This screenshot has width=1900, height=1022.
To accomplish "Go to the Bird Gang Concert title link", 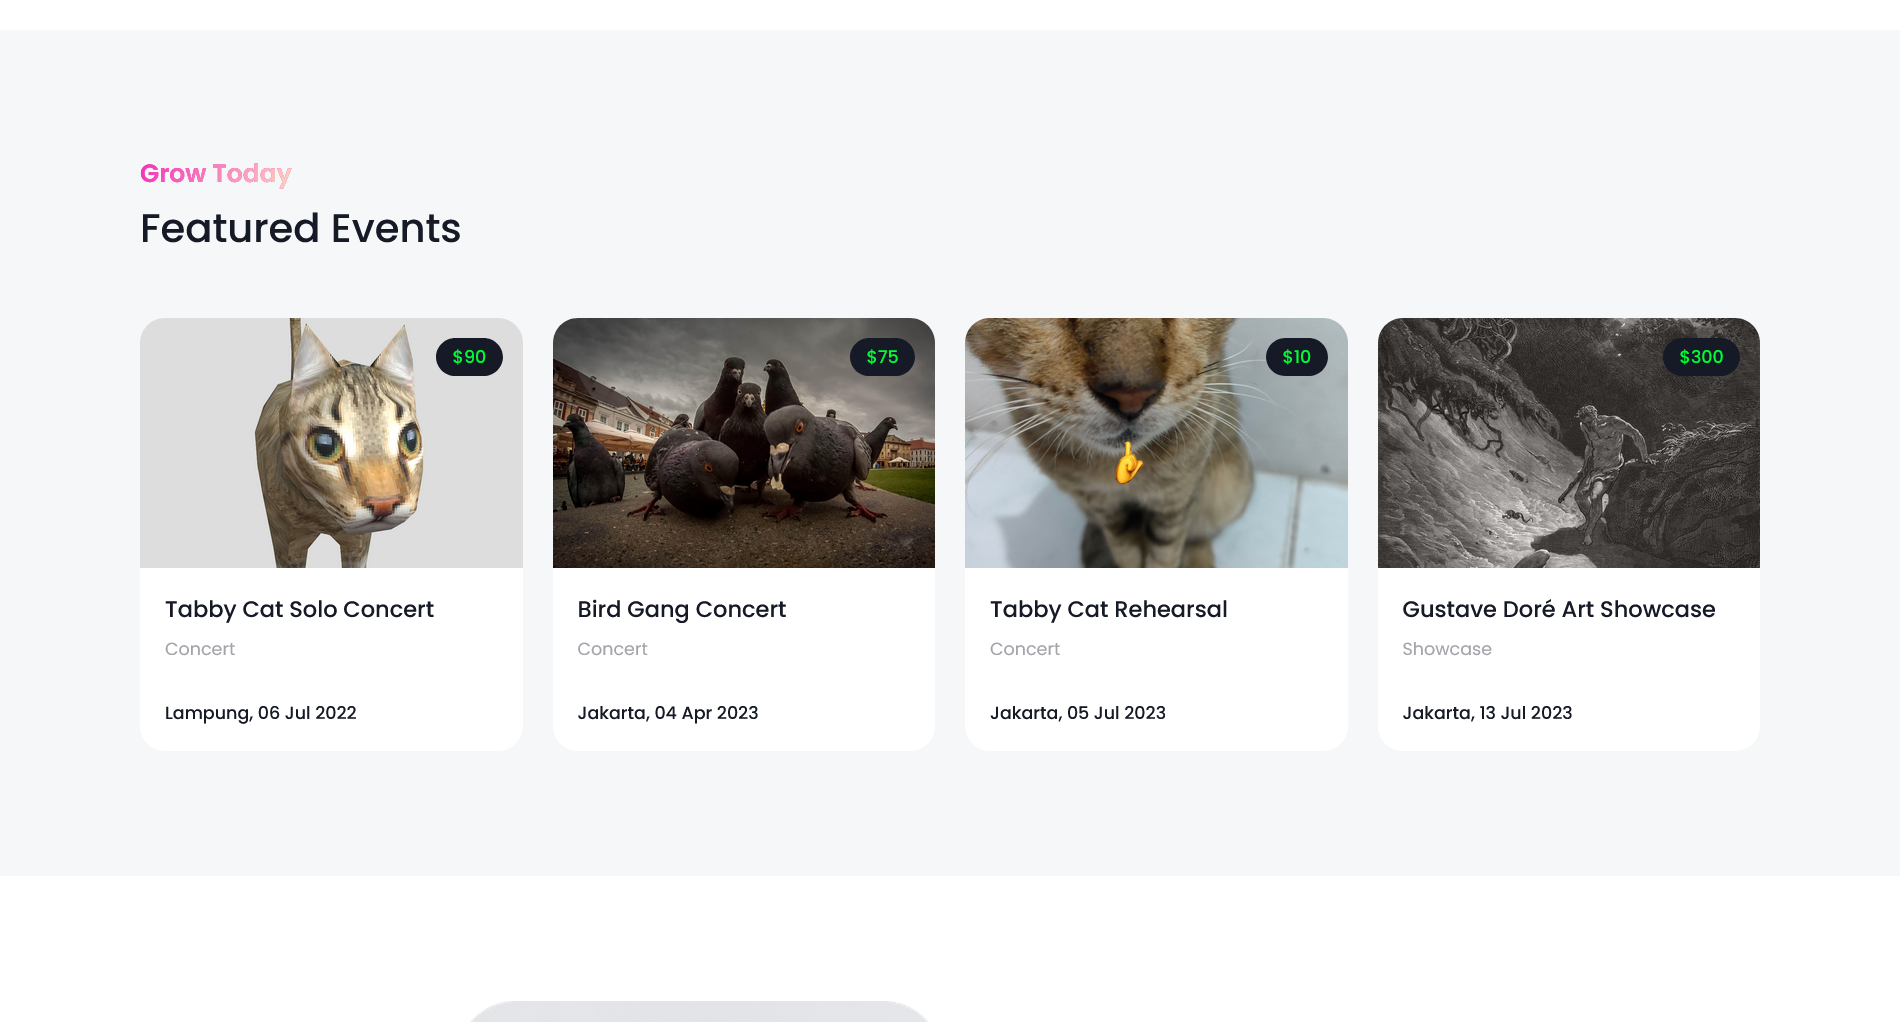I will pyautogui.click(x=681, y=609).
